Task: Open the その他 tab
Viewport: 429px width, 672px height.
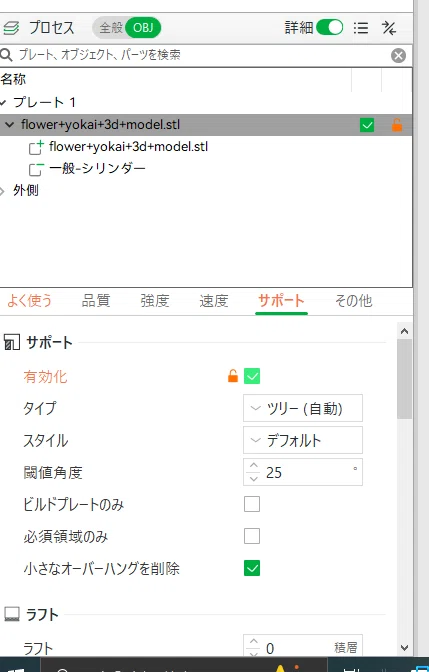Action: [353, 300]
